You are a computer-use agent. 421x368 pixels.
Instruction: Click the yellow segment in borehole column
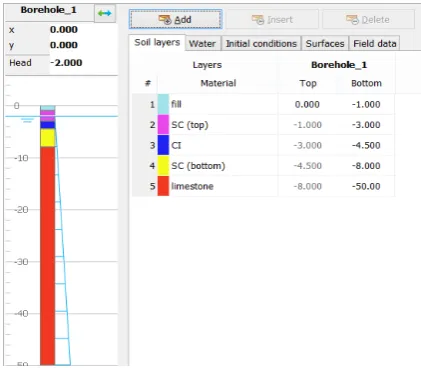pos(48,138)
